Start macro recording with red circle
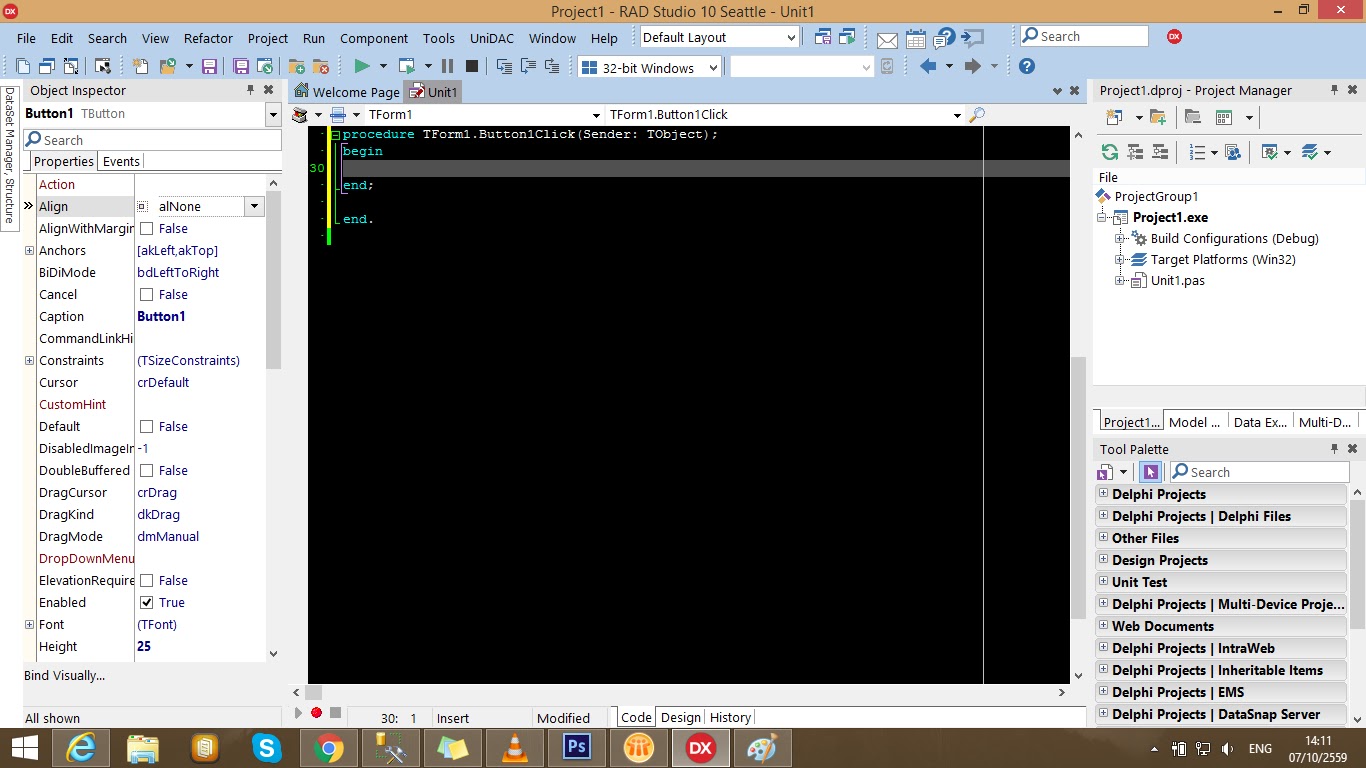The image size is (1366, 768). [316, 713]
